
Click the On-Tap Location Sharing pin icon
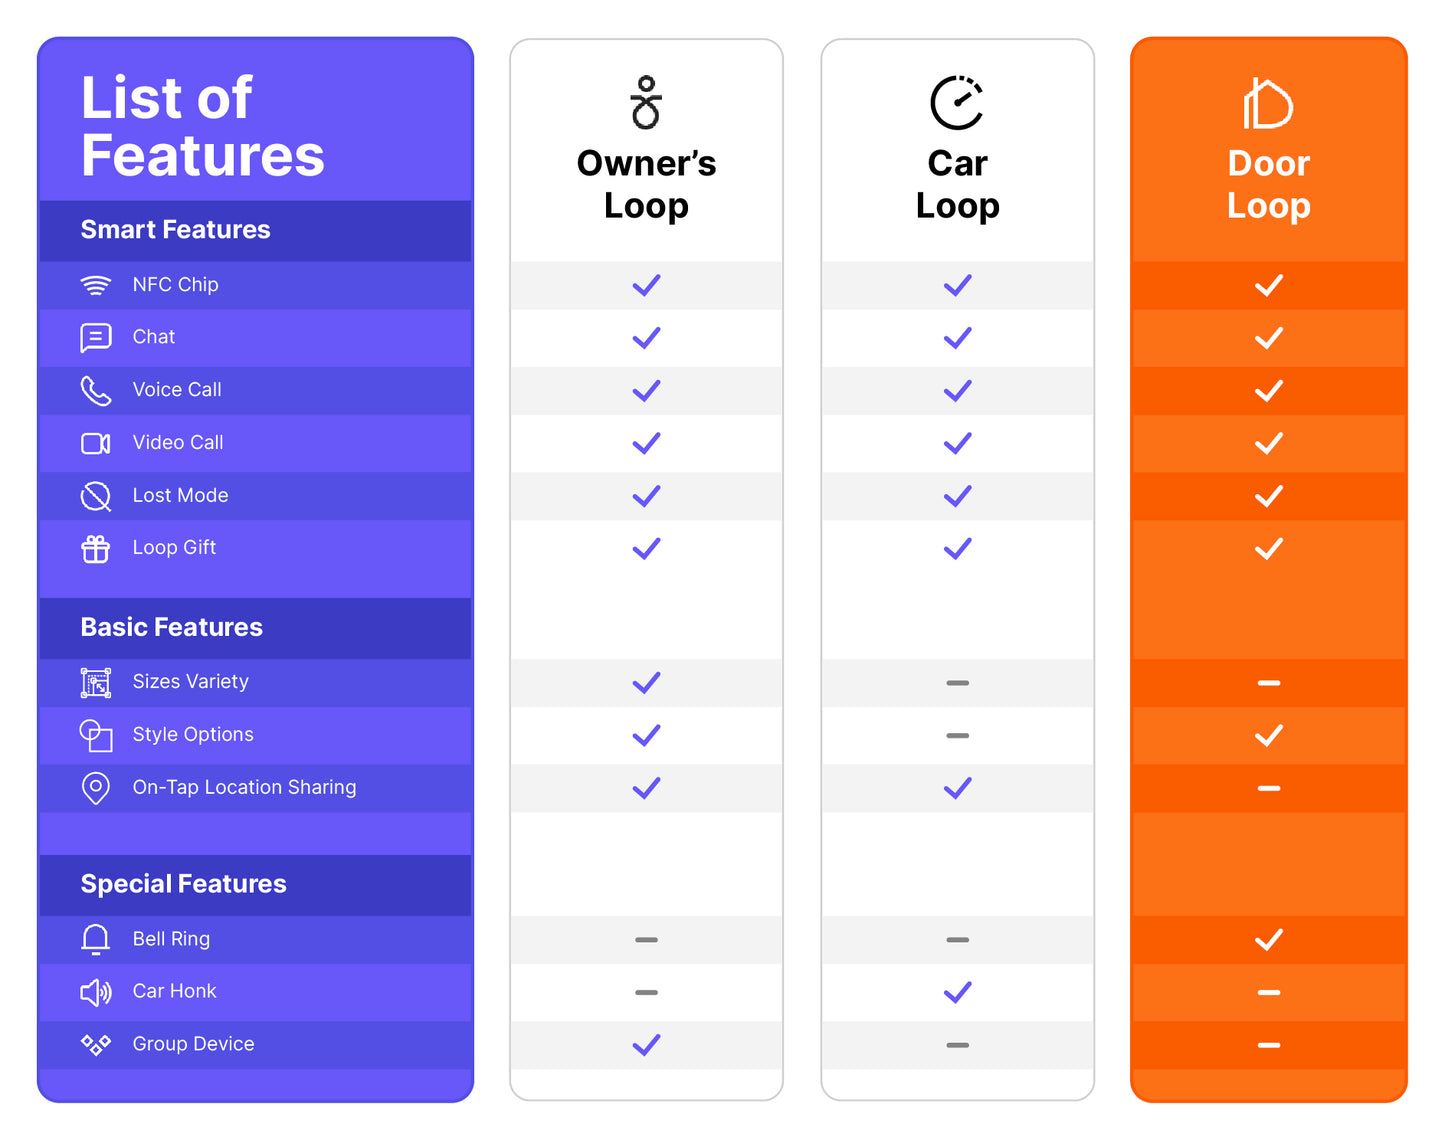point(96,788)
